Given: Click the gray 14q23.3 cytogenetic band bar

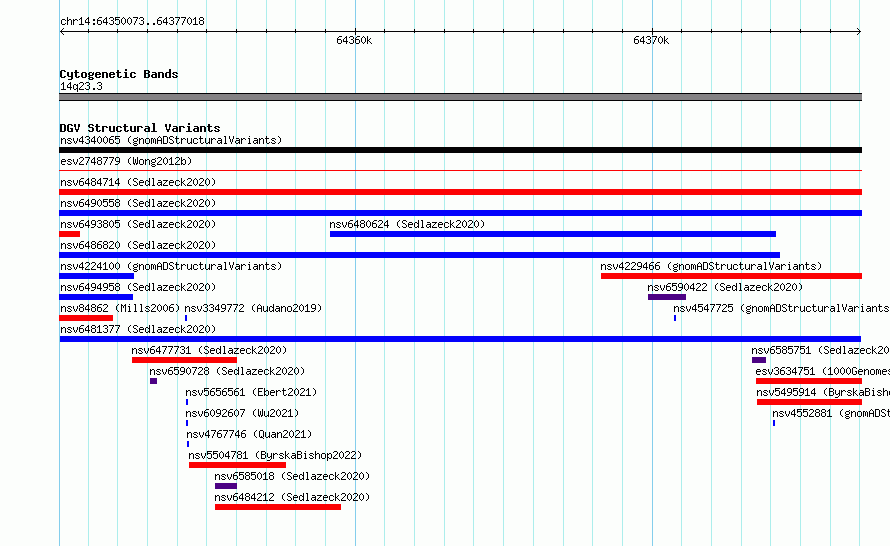Looking at the screenshot, I should click(460, 97).
